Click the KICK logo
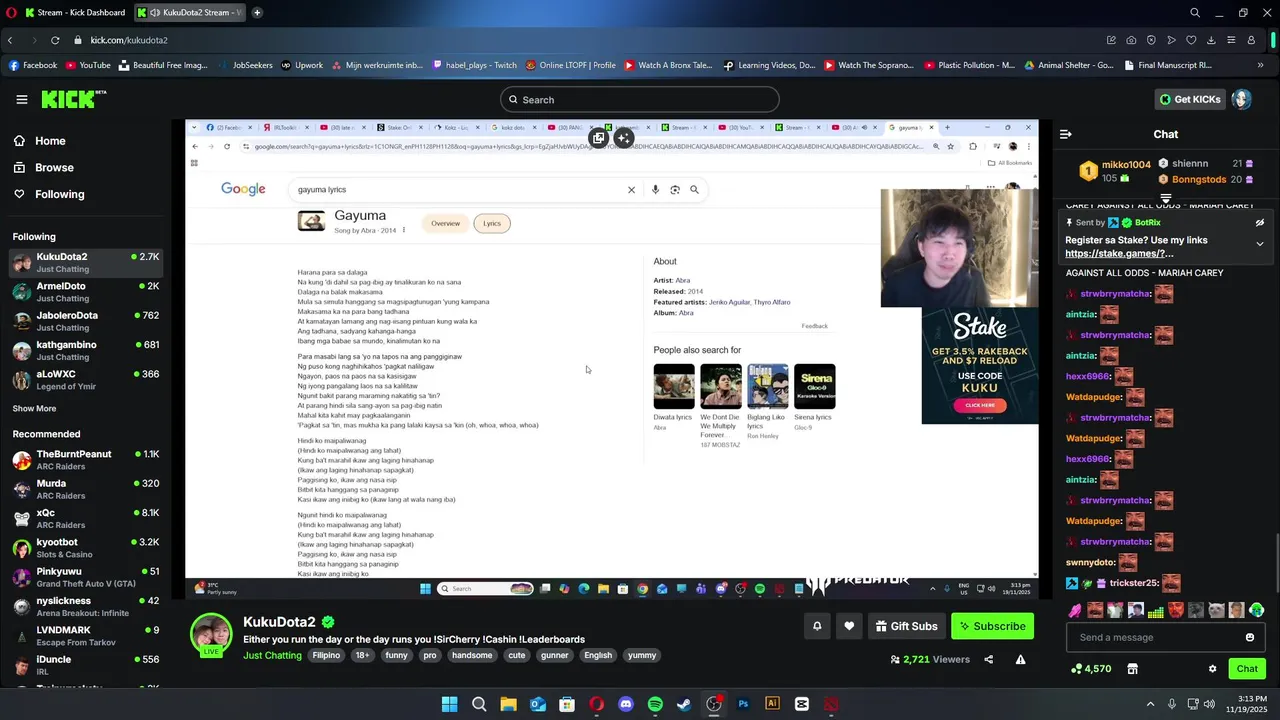The height and width of the screenshot is (720, 1280). 72,99
